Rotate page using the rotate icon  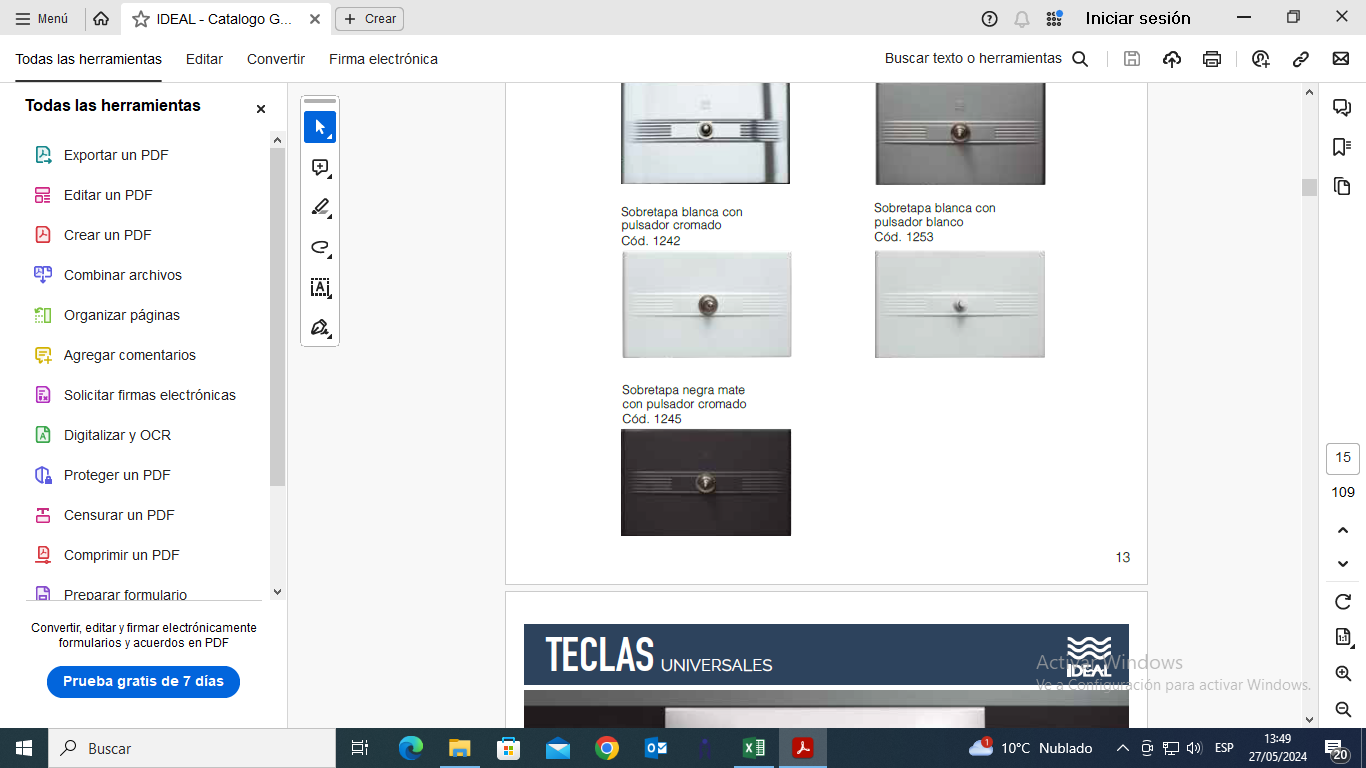(x=1343, y=602)
